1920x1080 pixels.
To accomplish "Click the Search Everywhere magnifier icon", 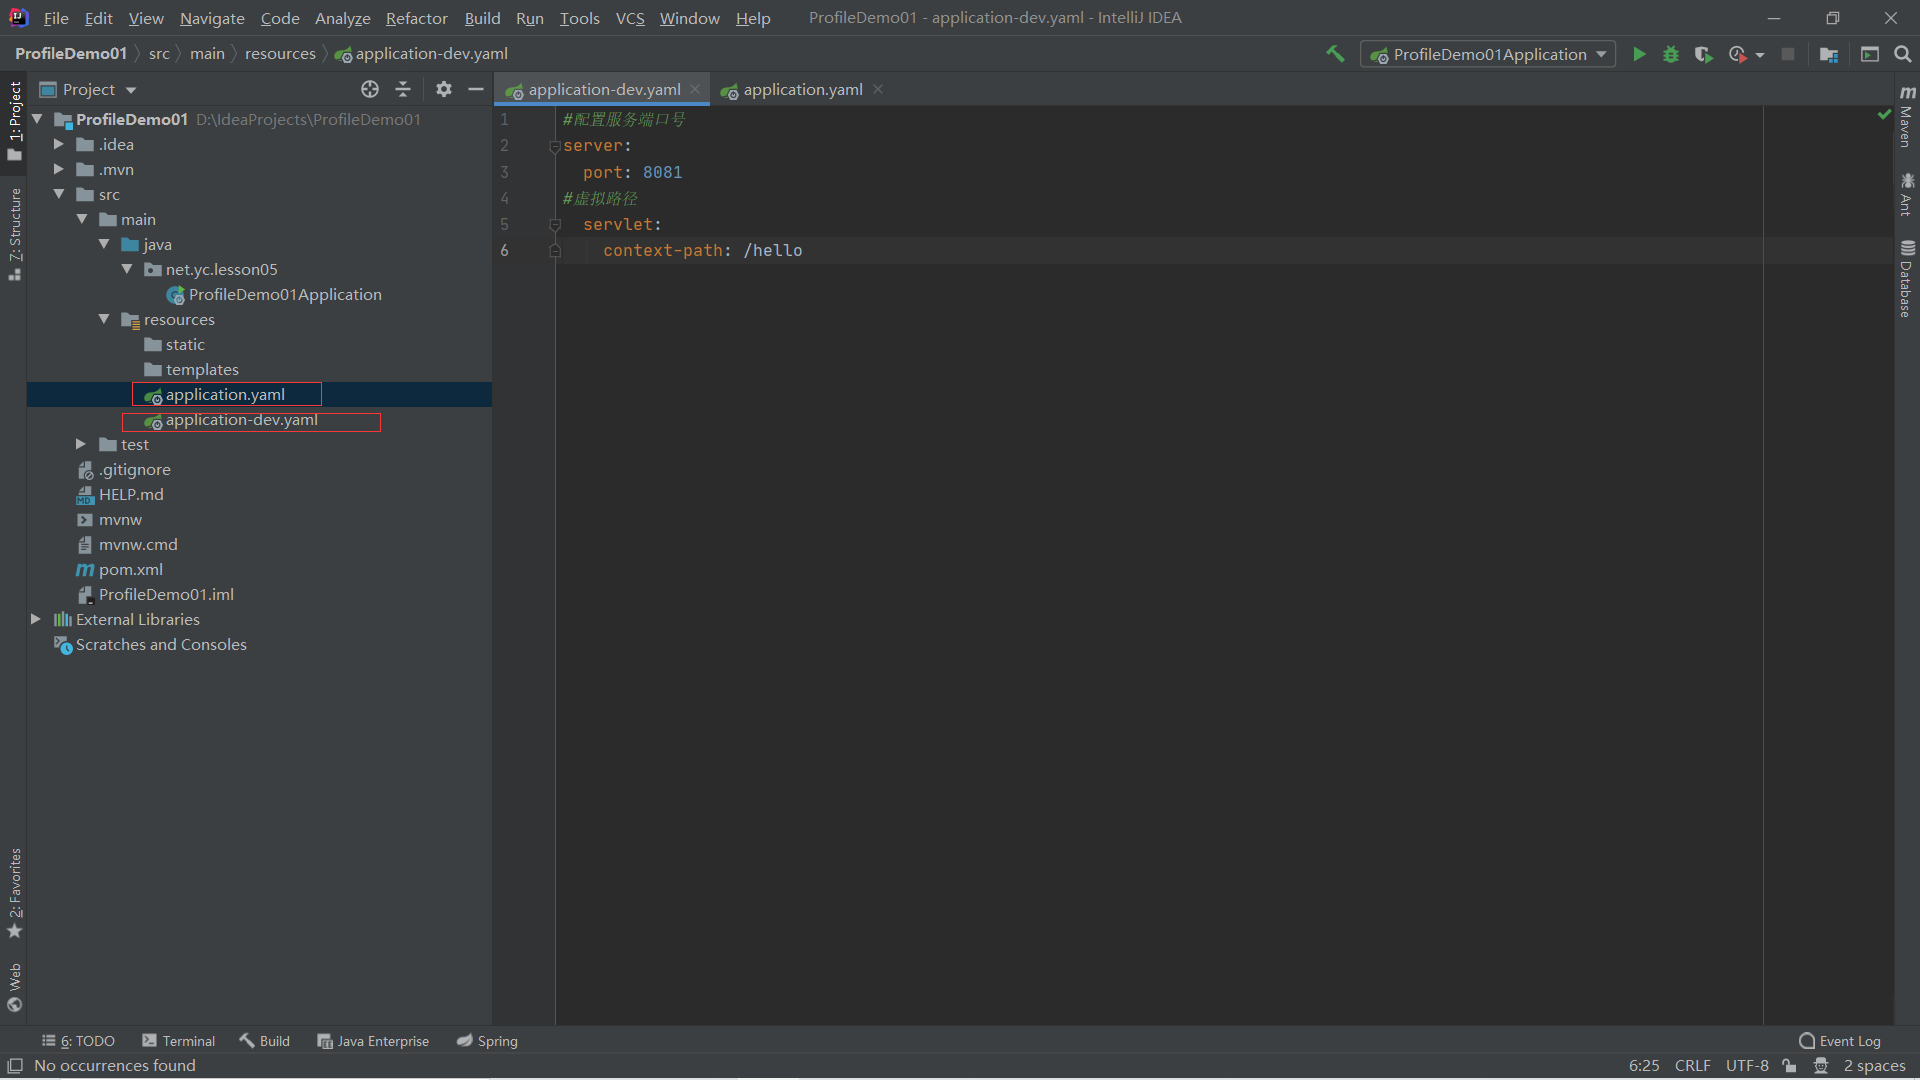I will [1903, 55].
